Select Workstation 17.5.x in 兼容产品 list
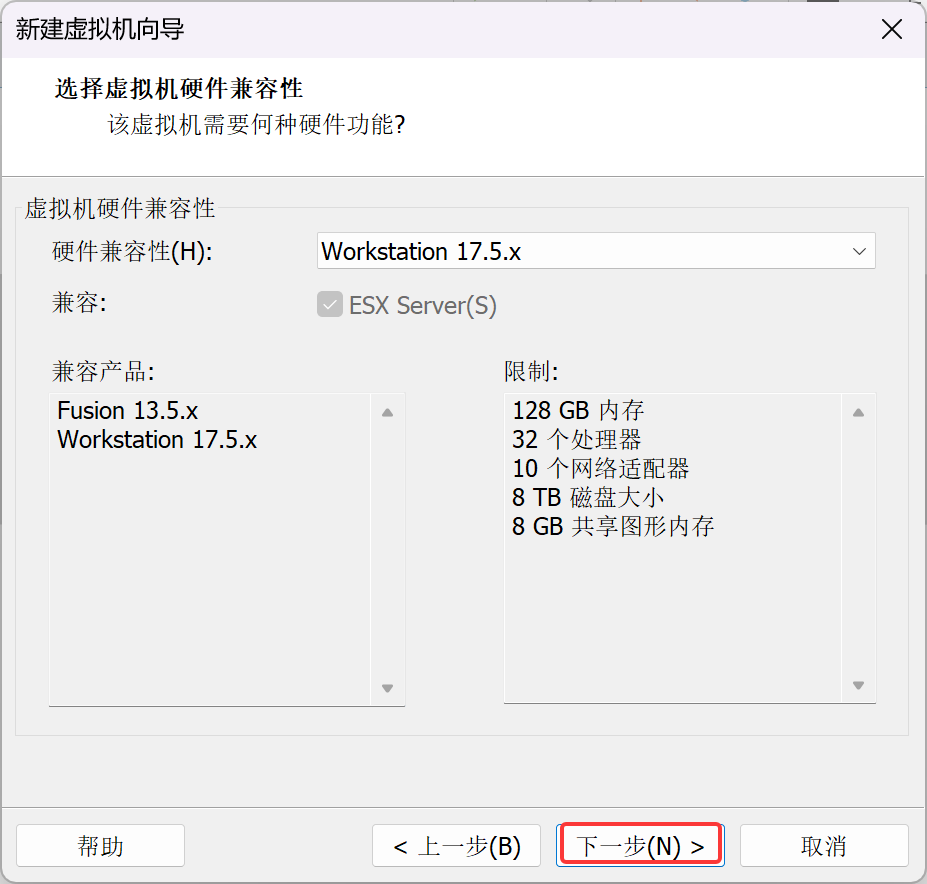The image size is (927, 884). pos(157,439)
